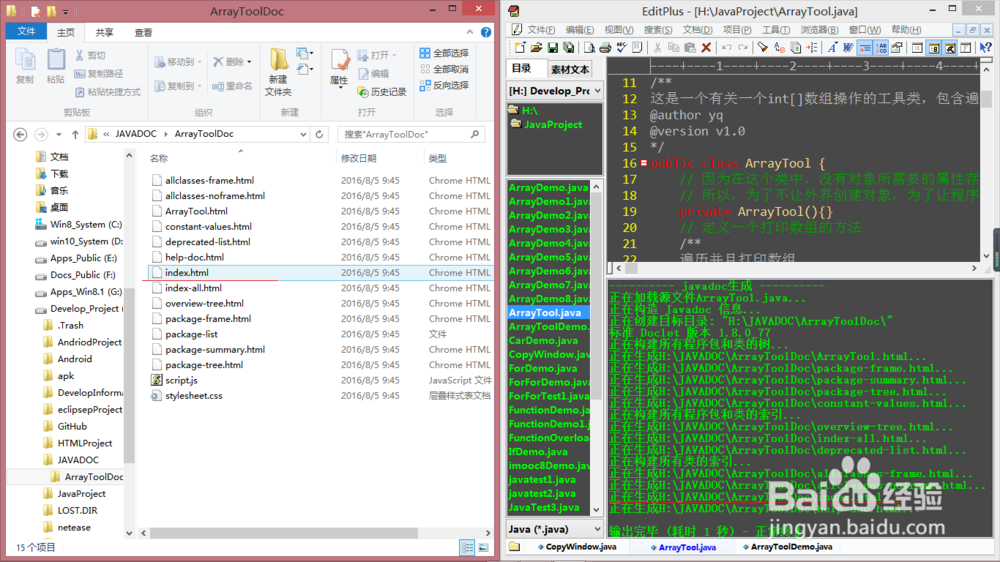Toggle Output Window button in EditPlus toolbar
Image resolution: width=1000 pixels, height=562 pixels.
click(950, 48)
